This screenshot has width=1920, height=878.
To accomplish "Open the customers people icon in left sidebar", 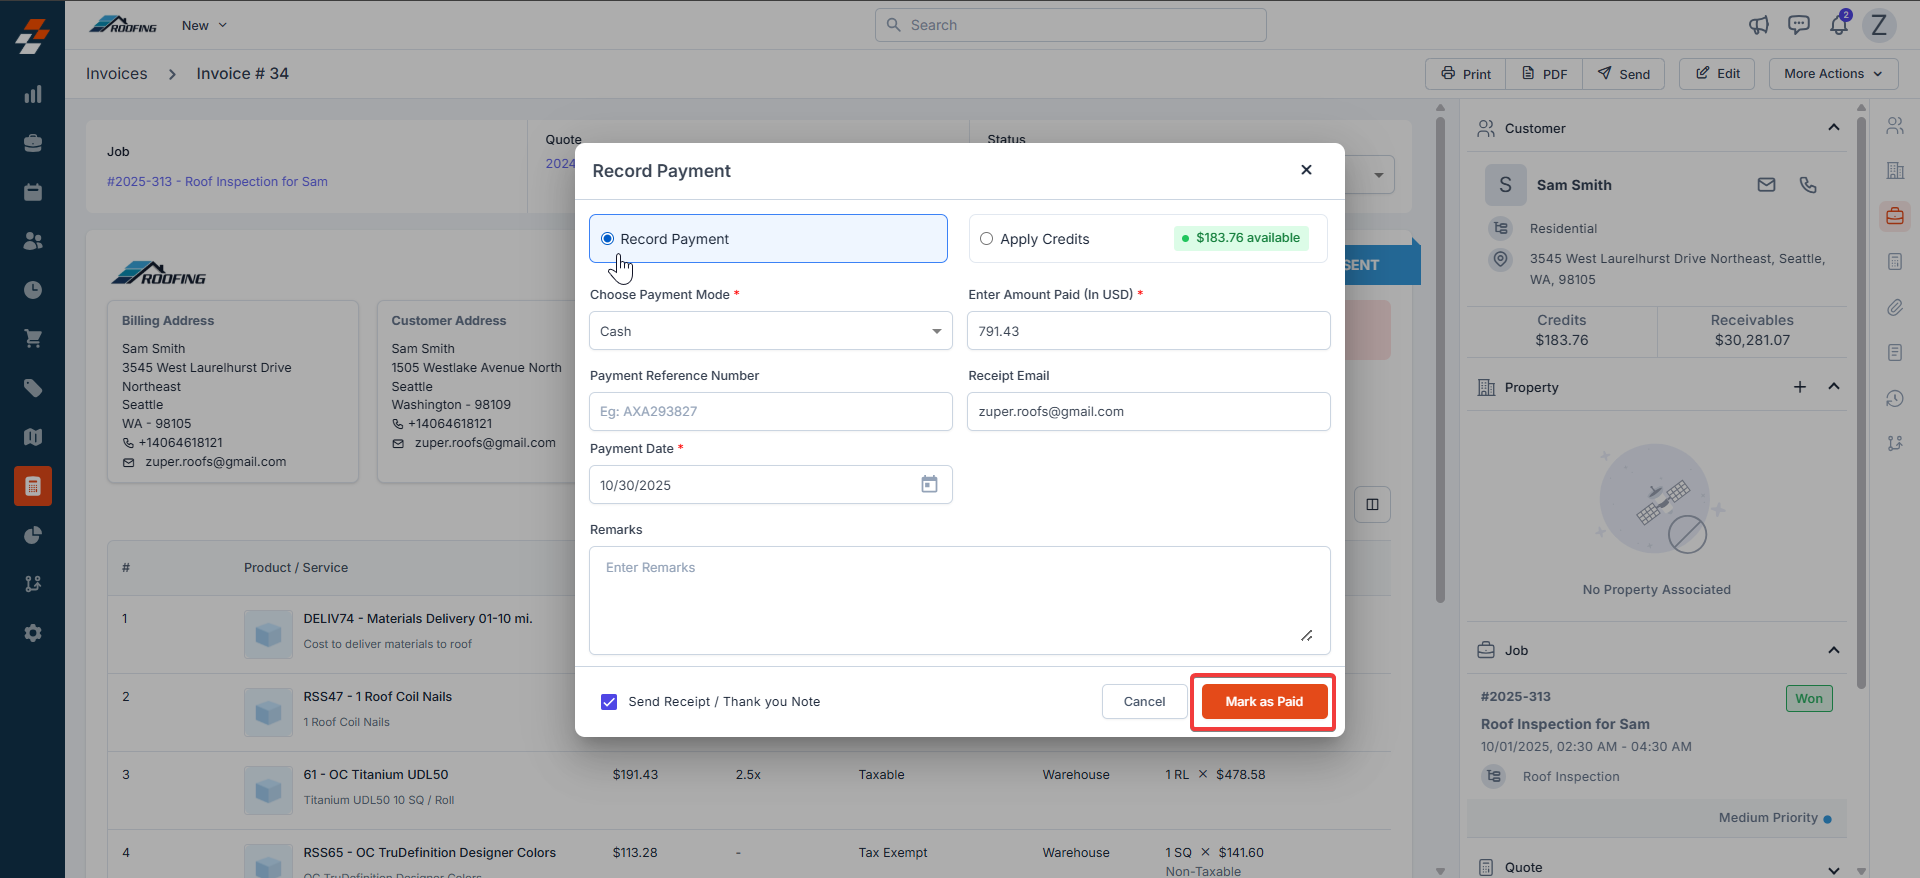I will [33, 241].
